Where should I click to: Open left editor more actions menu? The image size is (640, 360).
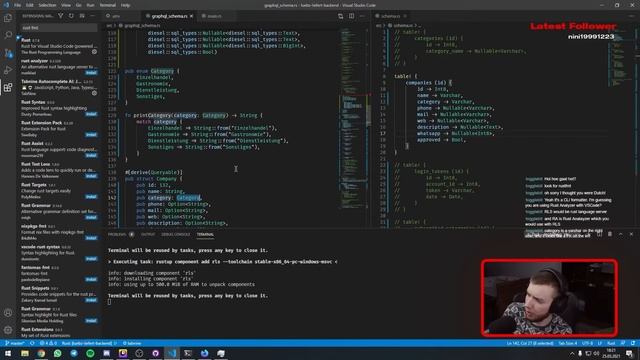(362, 16)
